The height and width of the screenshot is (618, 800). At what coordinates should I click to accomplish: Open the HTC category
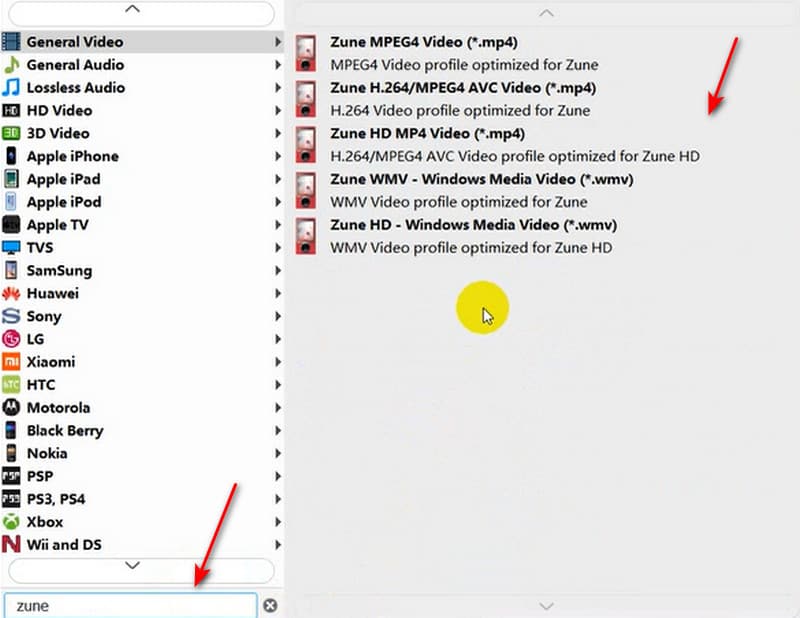pyautogui.click(x=142, y=385)
